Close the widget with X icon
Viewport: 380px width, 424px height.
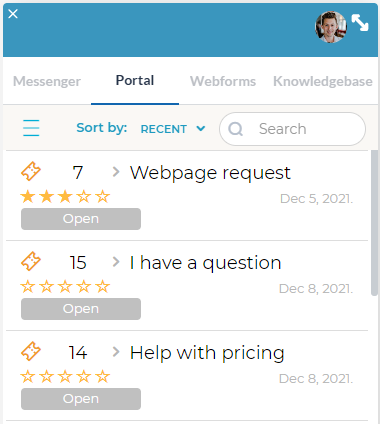click(x=13, y=14)
